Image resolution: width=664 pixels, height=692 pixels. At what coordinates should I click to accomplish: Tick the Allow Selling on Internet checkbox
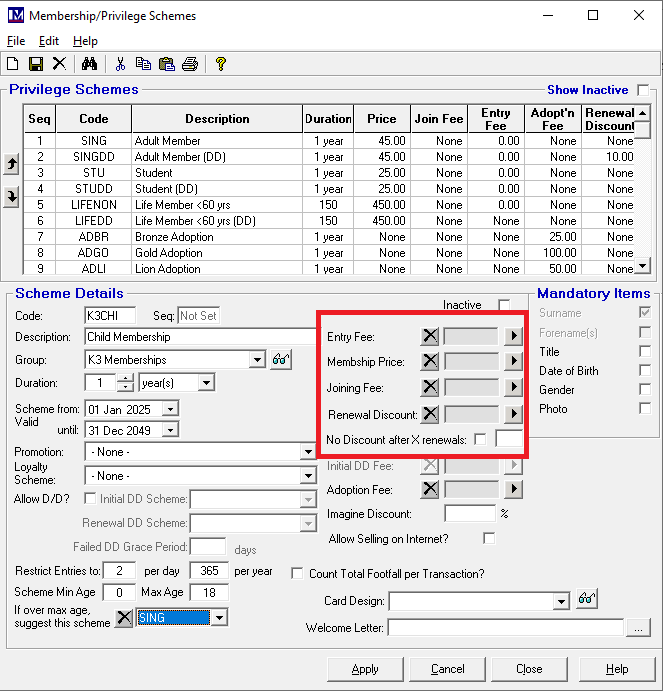click(x=489, y=539)
